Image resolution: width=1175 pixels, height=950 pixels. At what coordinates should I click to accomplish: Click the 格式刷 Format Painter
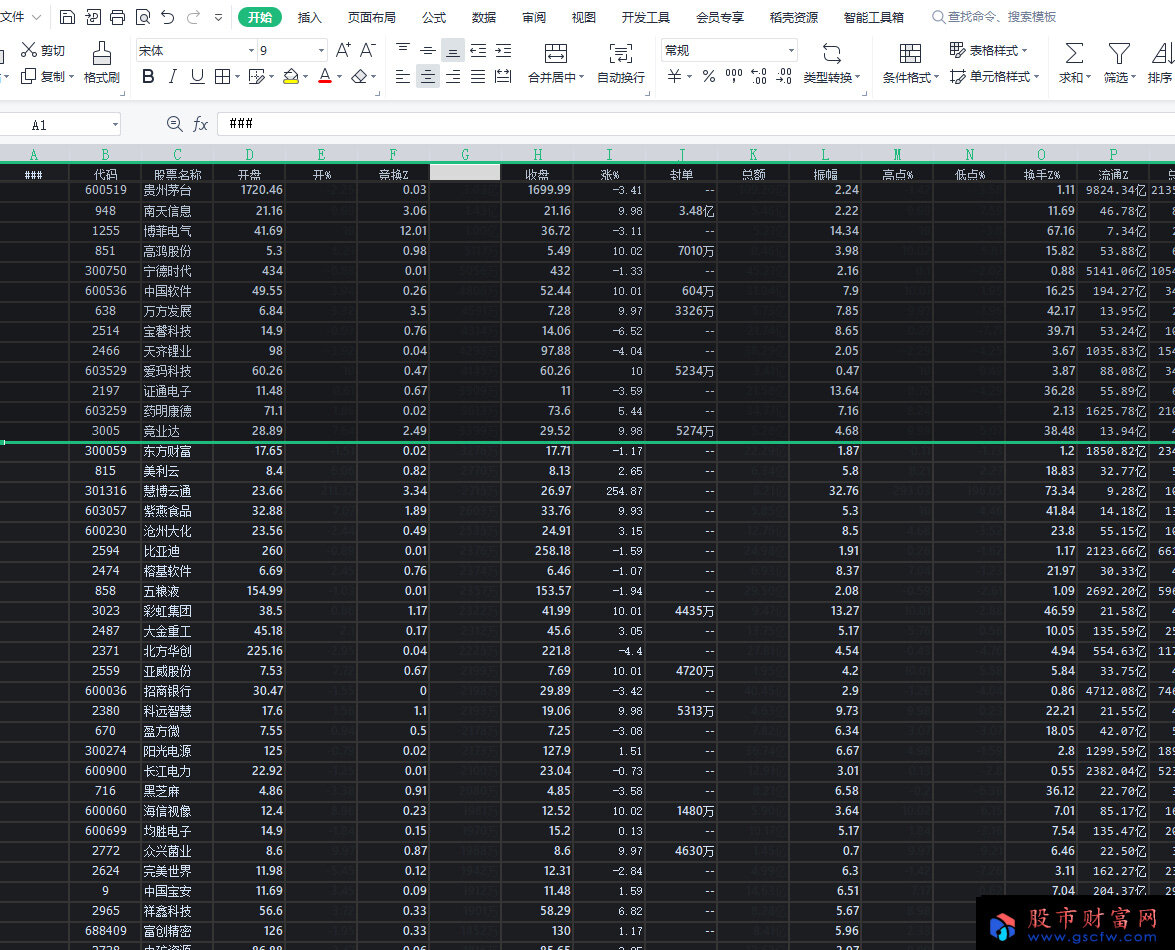(102, 62)
